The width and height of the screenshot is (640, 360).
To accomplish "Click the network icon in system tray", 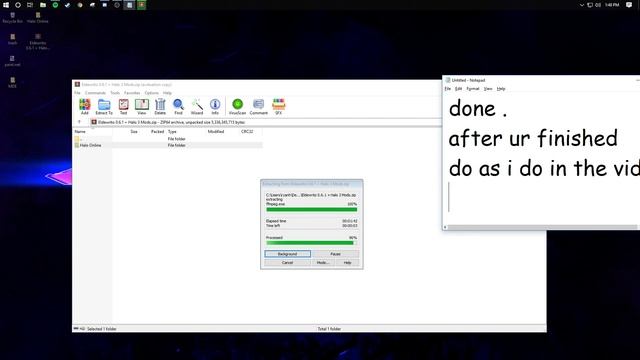I will tap(590, 5).
